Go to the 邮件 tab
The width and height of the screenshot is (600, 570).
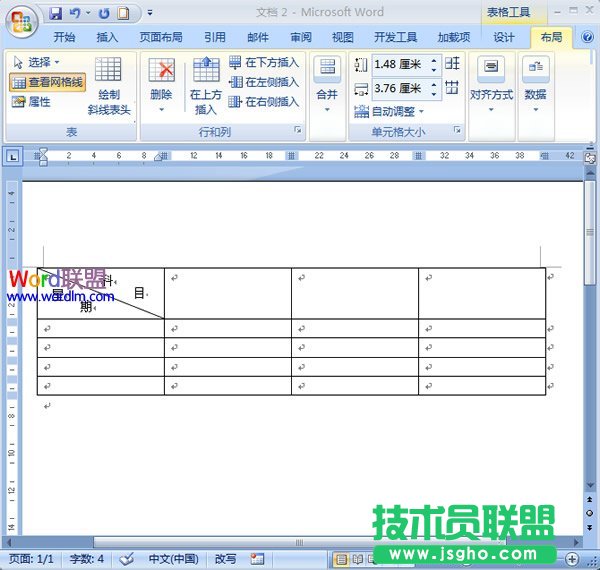click(258, 37)
